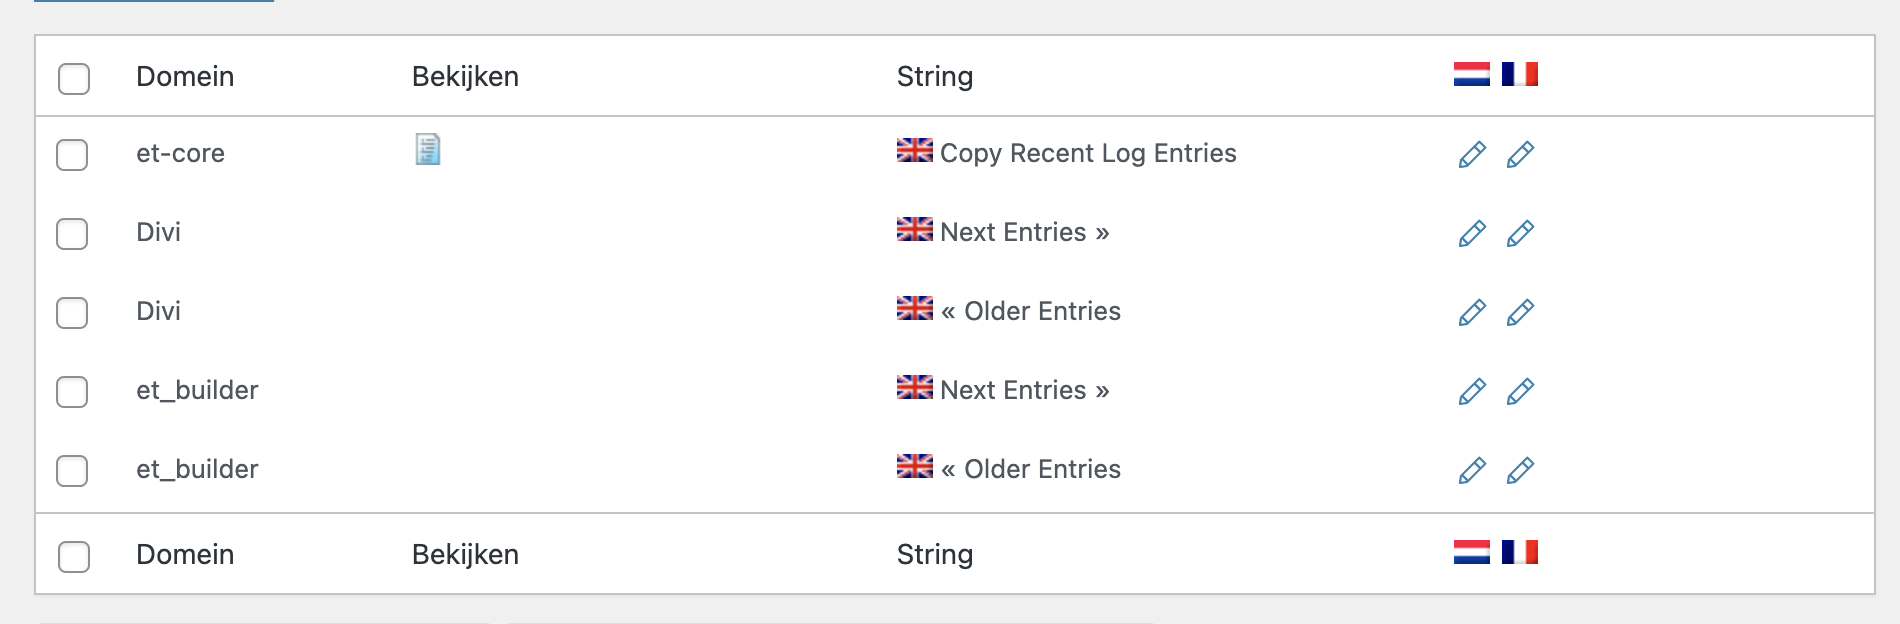
Task: Edit Dutch translation of et_builder Next Entries
Action: coord(1472,391)
